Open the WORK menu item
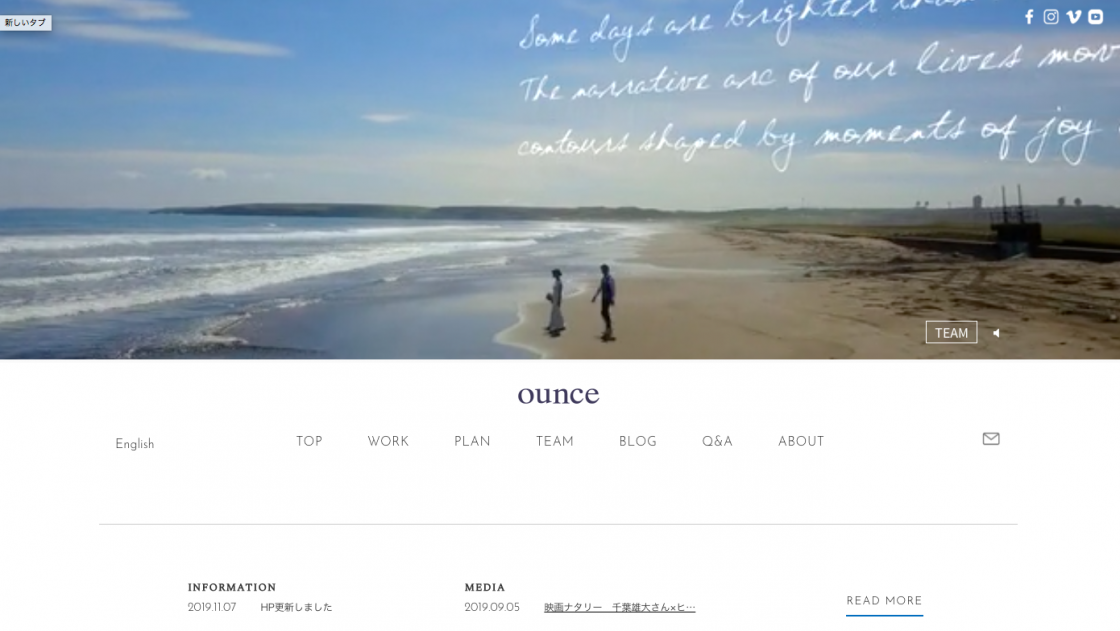1120x631 pixels. tap(388, 442)
